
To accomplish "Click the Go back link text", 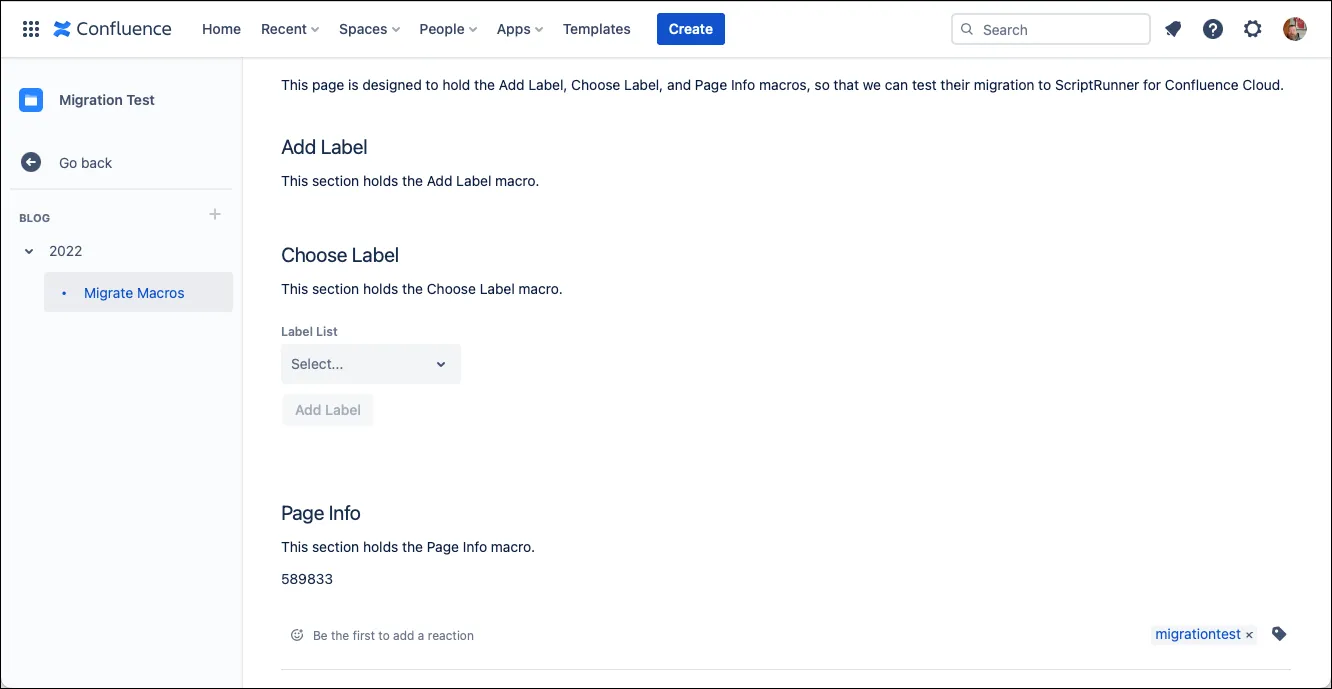I will click(85, 163).
